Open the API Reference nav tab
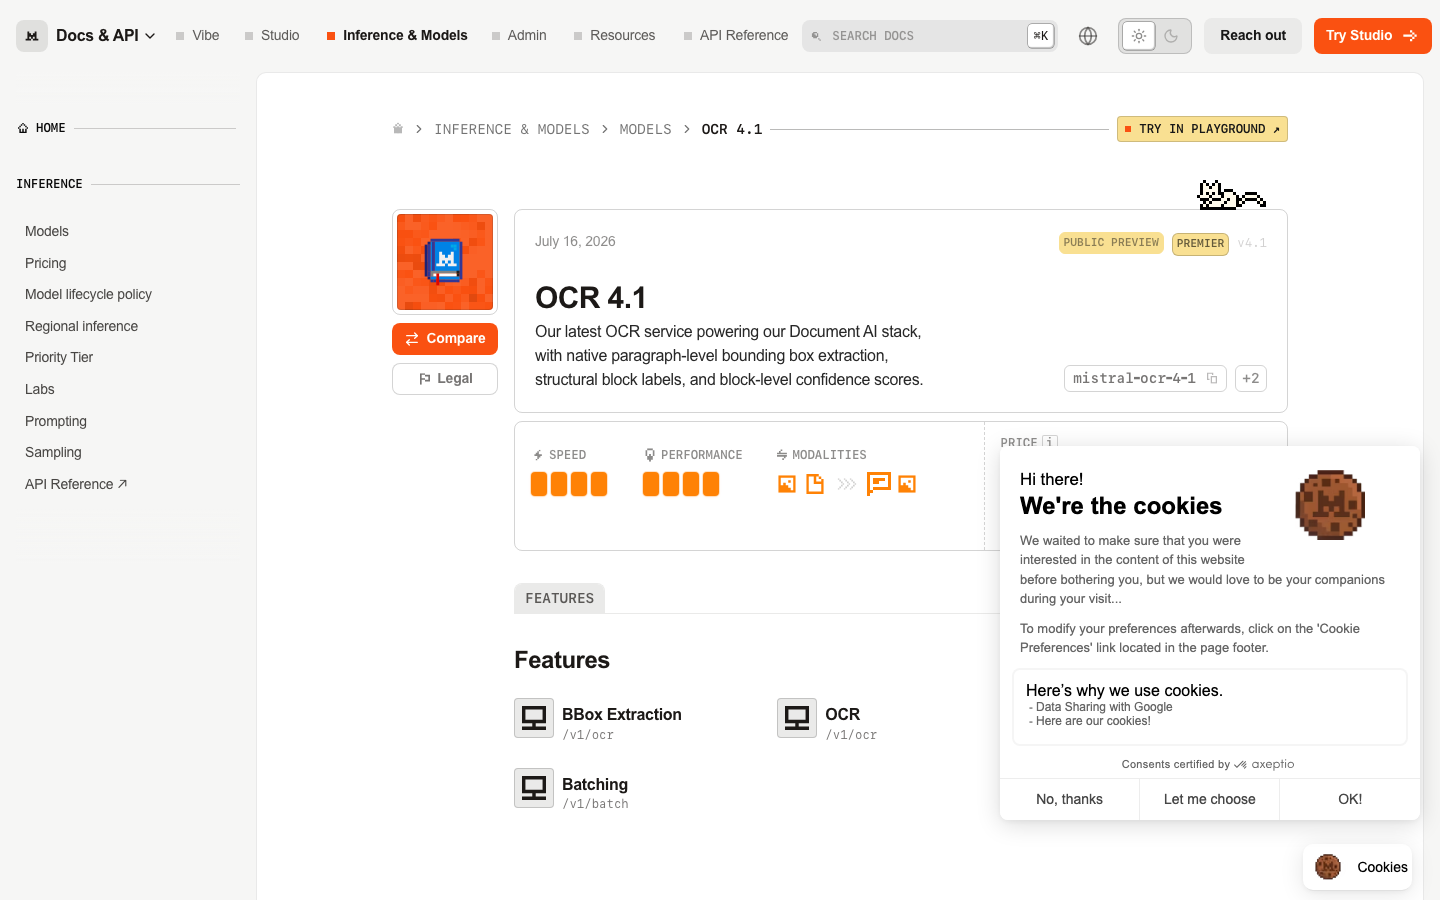 736,36
